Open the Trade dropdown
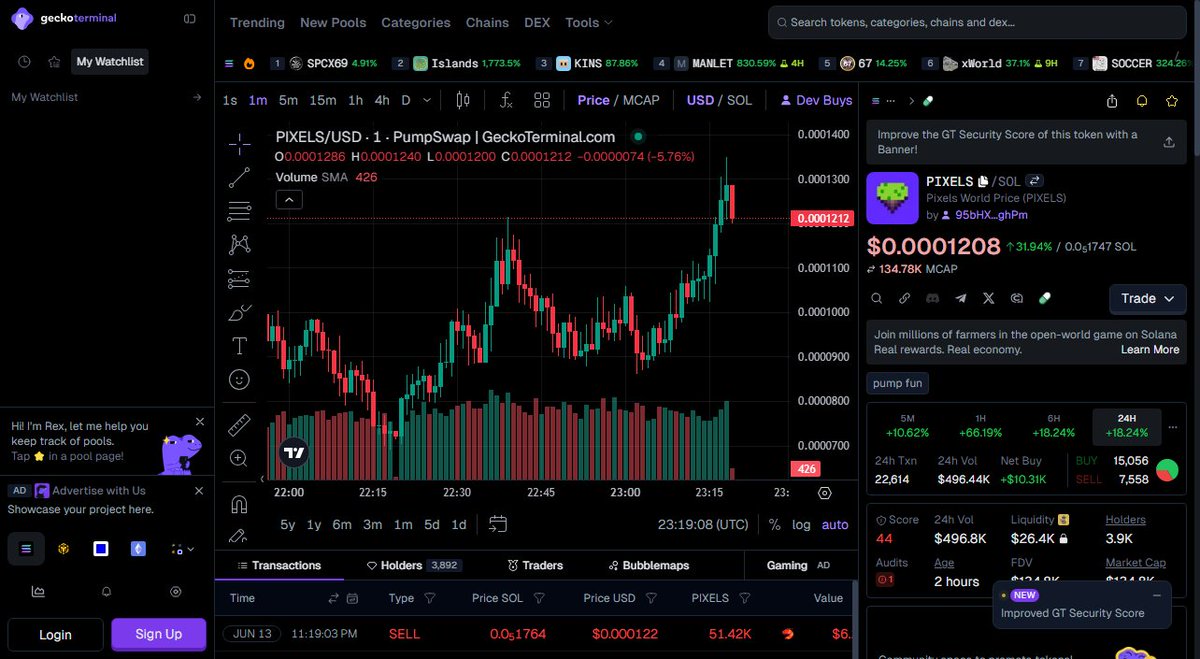Screen dimensions: 1200x659 [x=1147, y=298]
